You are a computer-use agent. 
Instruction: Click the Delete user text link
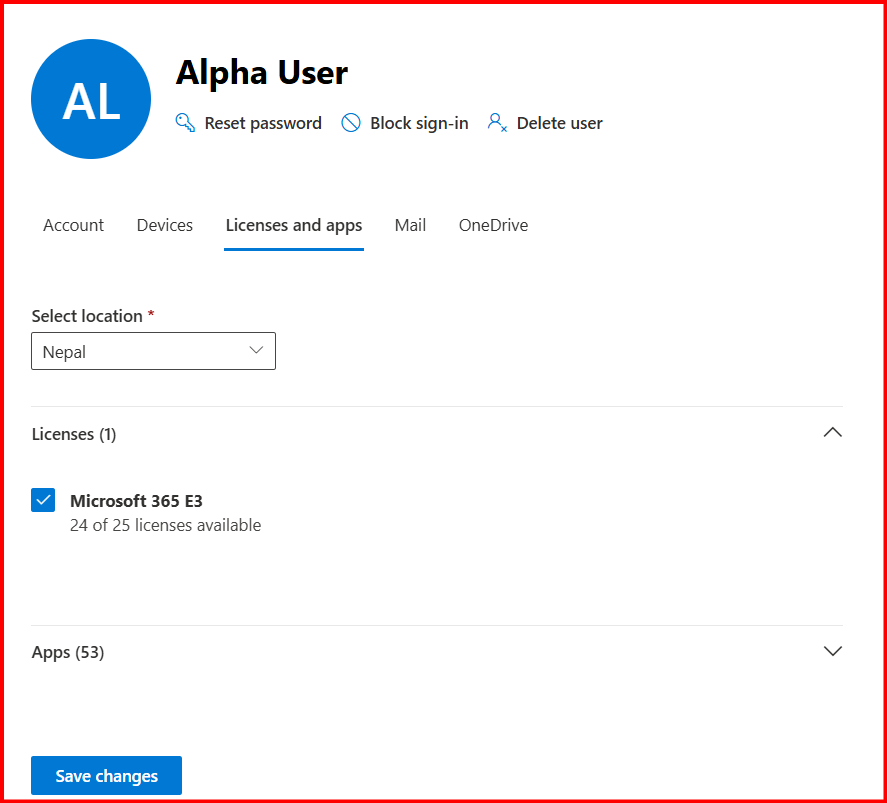tap(559, 123)
